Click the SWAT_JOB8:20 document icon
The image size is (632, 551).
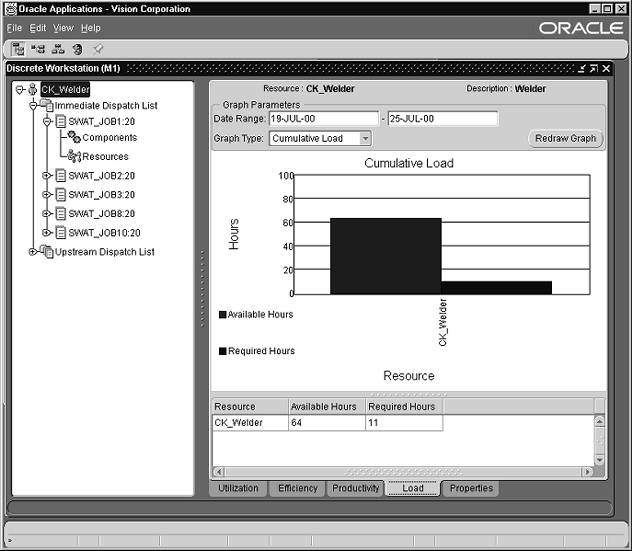[61, 214]
